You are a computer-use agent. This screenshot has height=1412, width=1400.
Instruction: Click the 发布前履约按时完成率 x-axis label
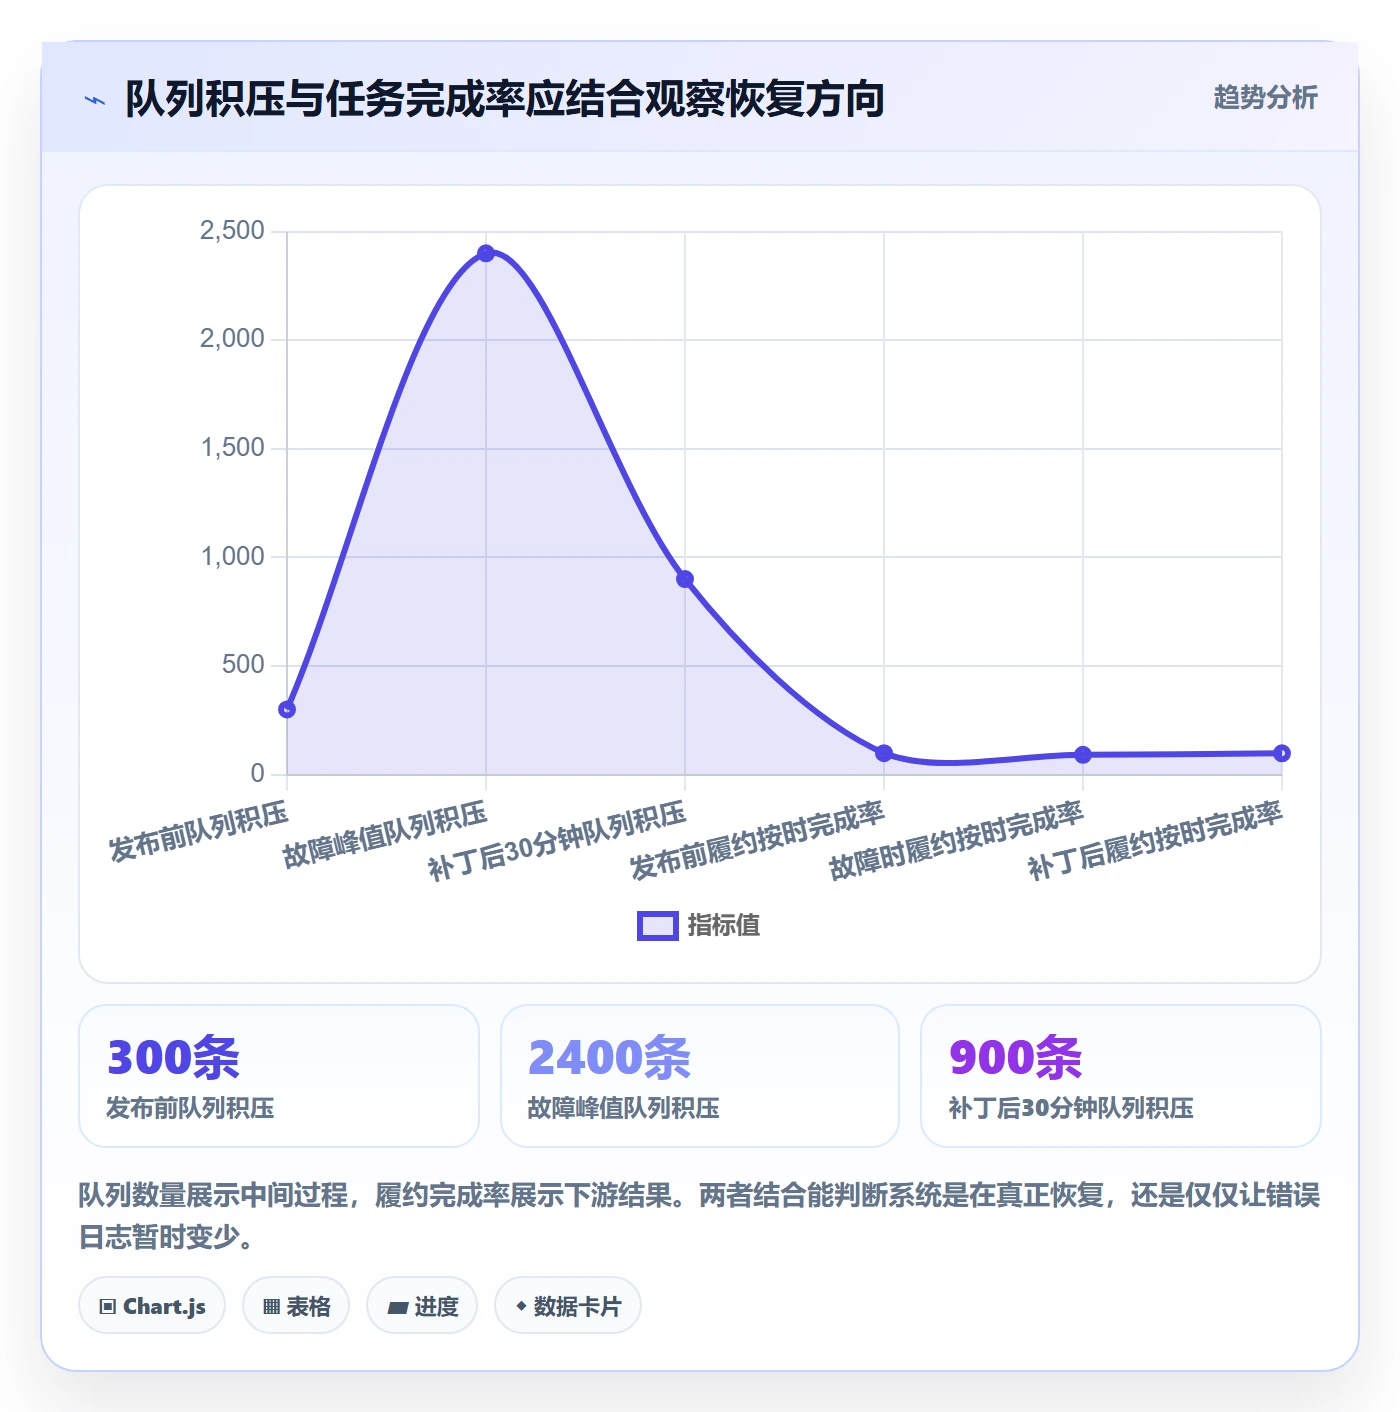click(757, 841)
